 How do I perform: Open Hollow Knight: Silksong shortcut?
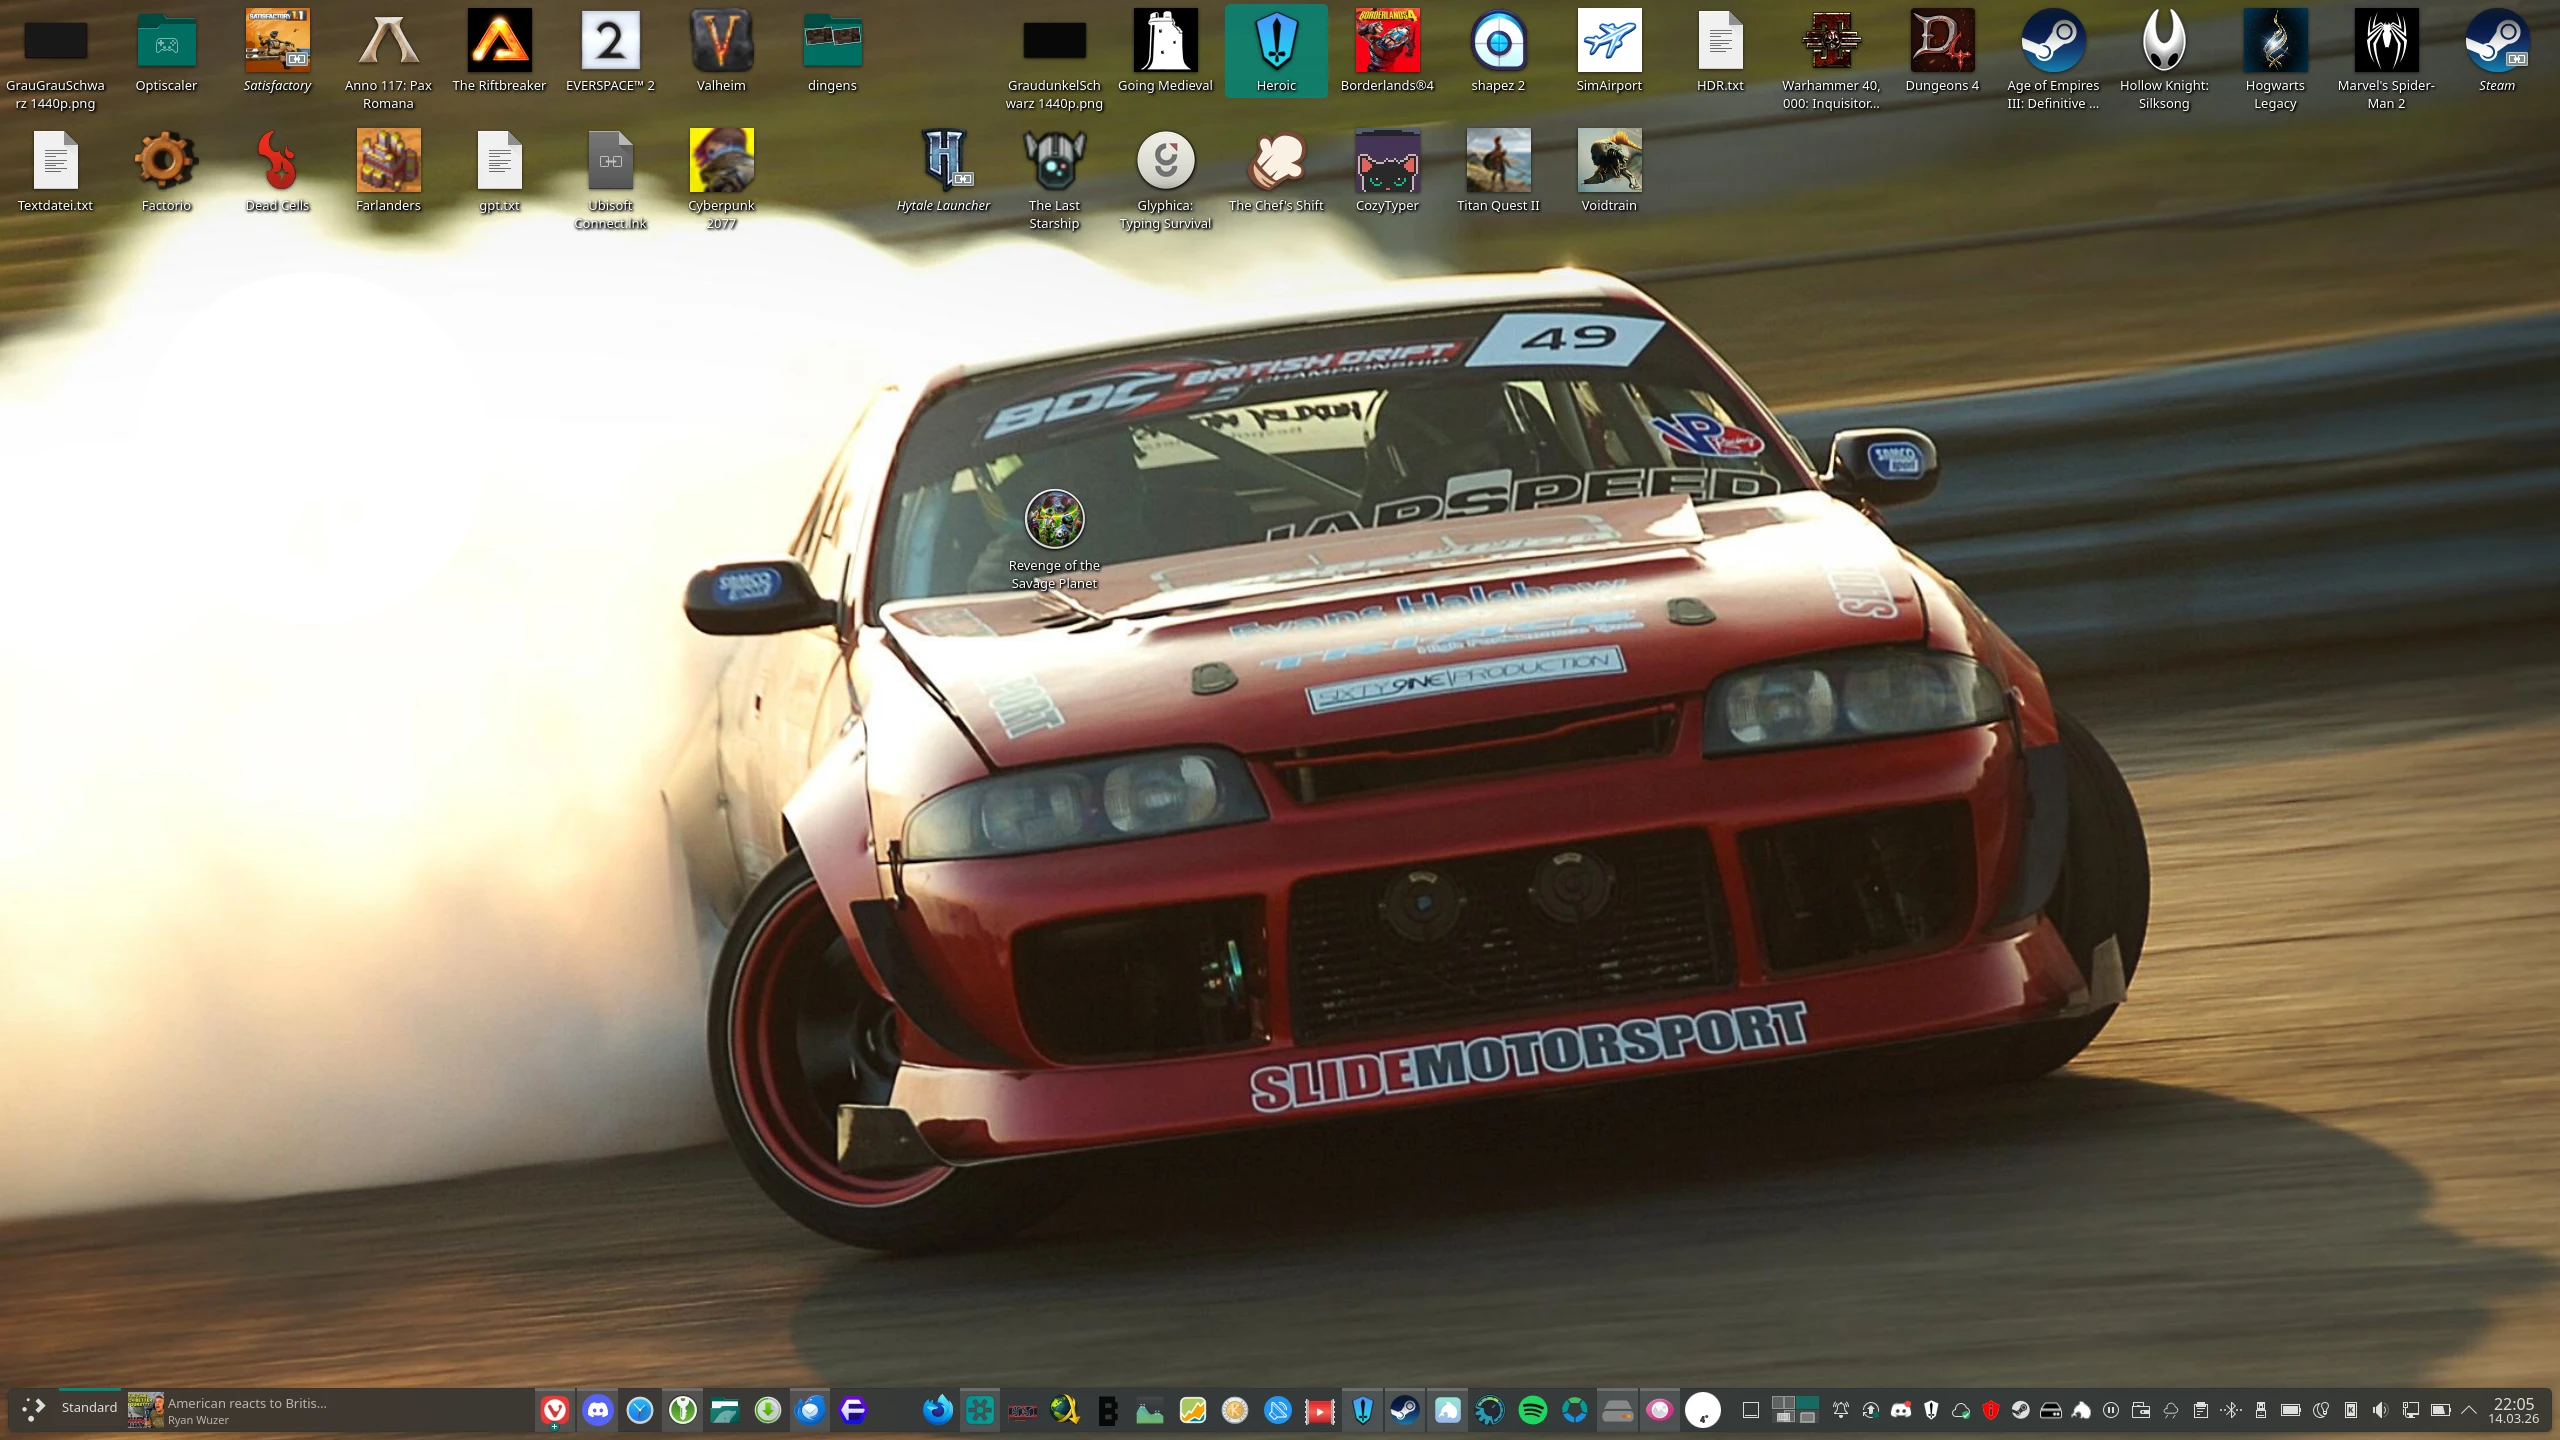(x=2164, y=42)
